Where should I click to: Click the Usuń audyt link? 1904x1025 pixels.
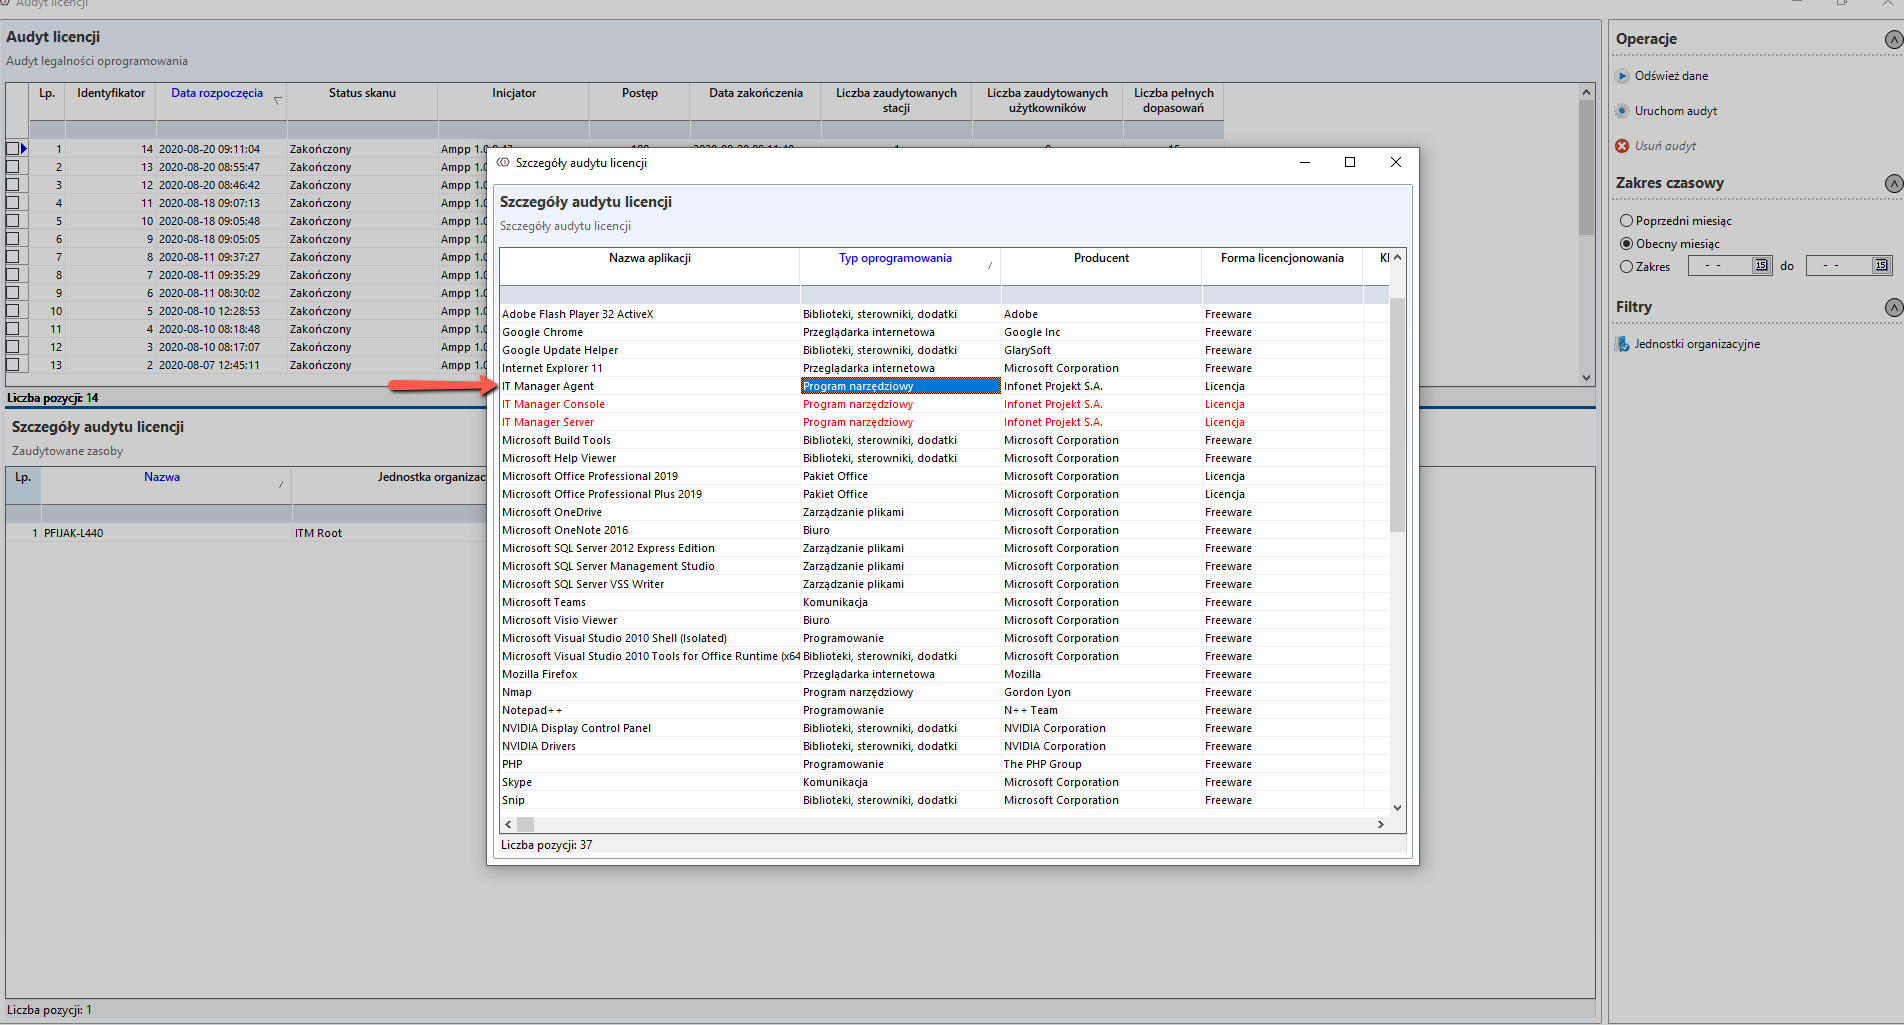1665,146
